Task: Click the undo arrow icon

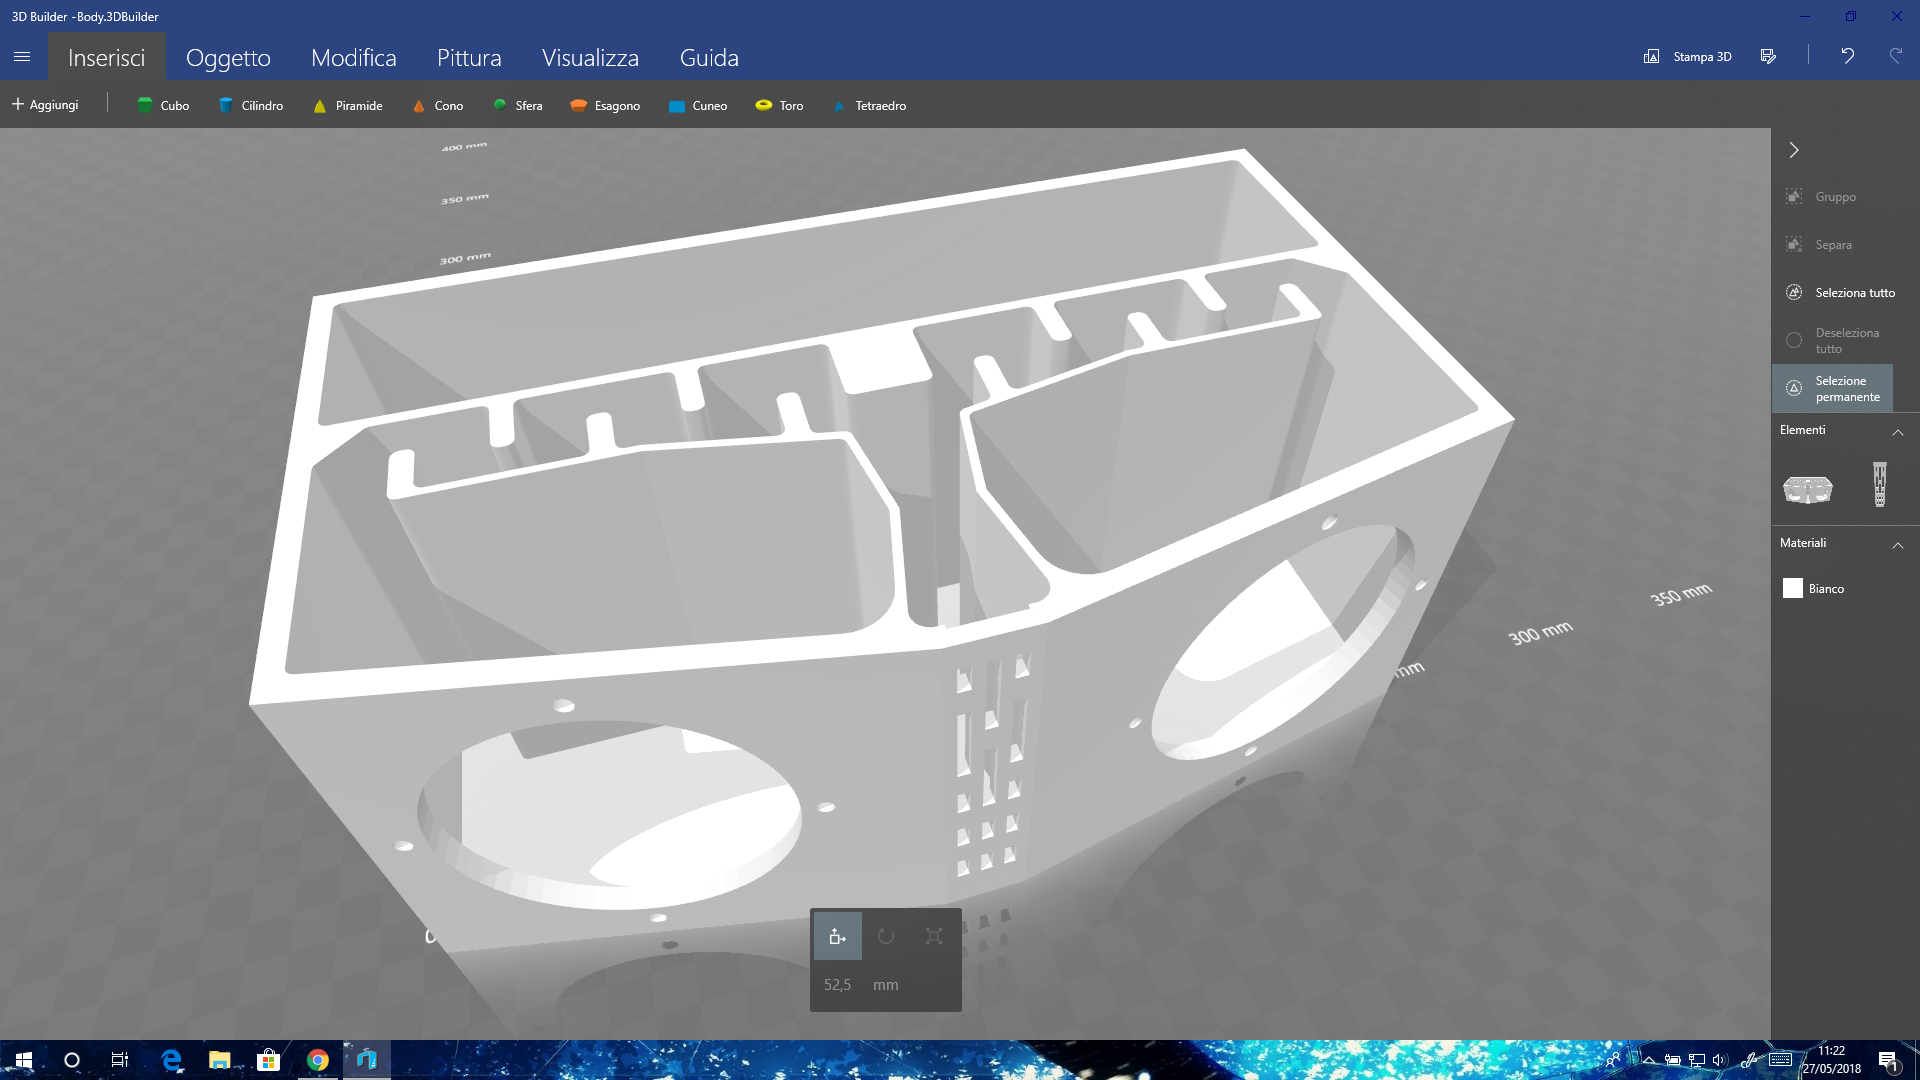Action: [1847, 56]
